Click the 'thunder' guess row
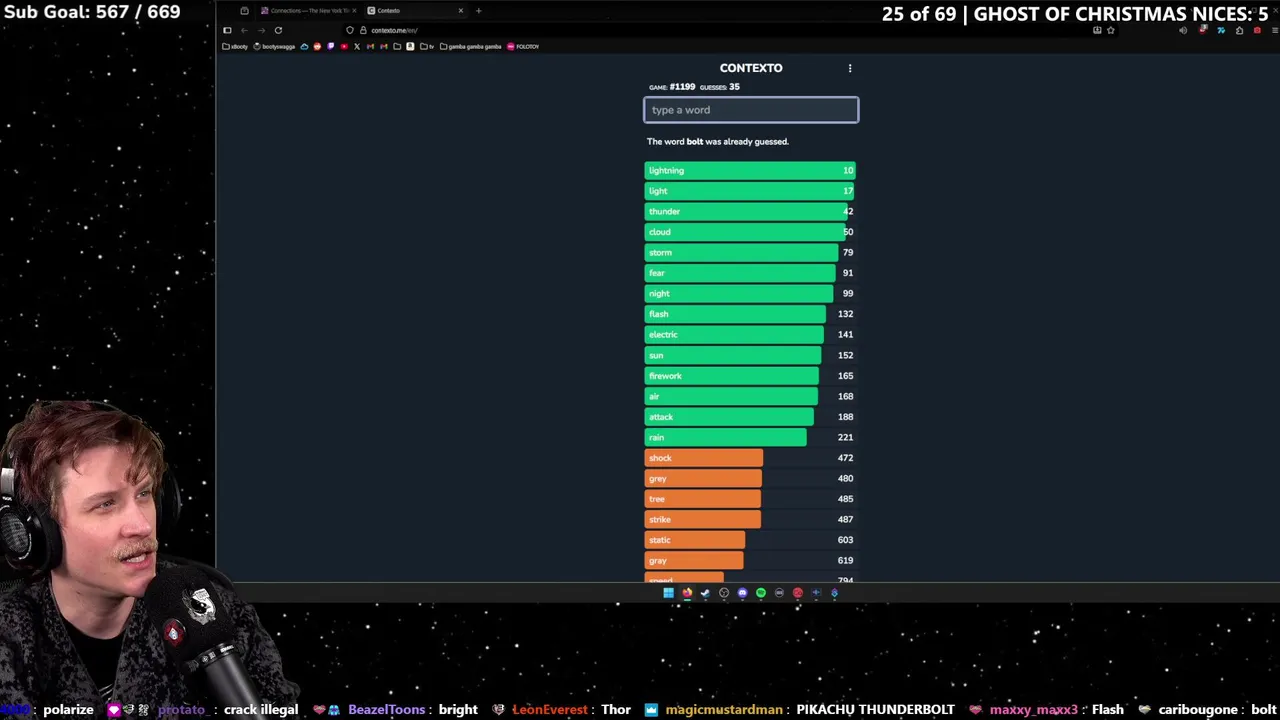 coord(750,211)
